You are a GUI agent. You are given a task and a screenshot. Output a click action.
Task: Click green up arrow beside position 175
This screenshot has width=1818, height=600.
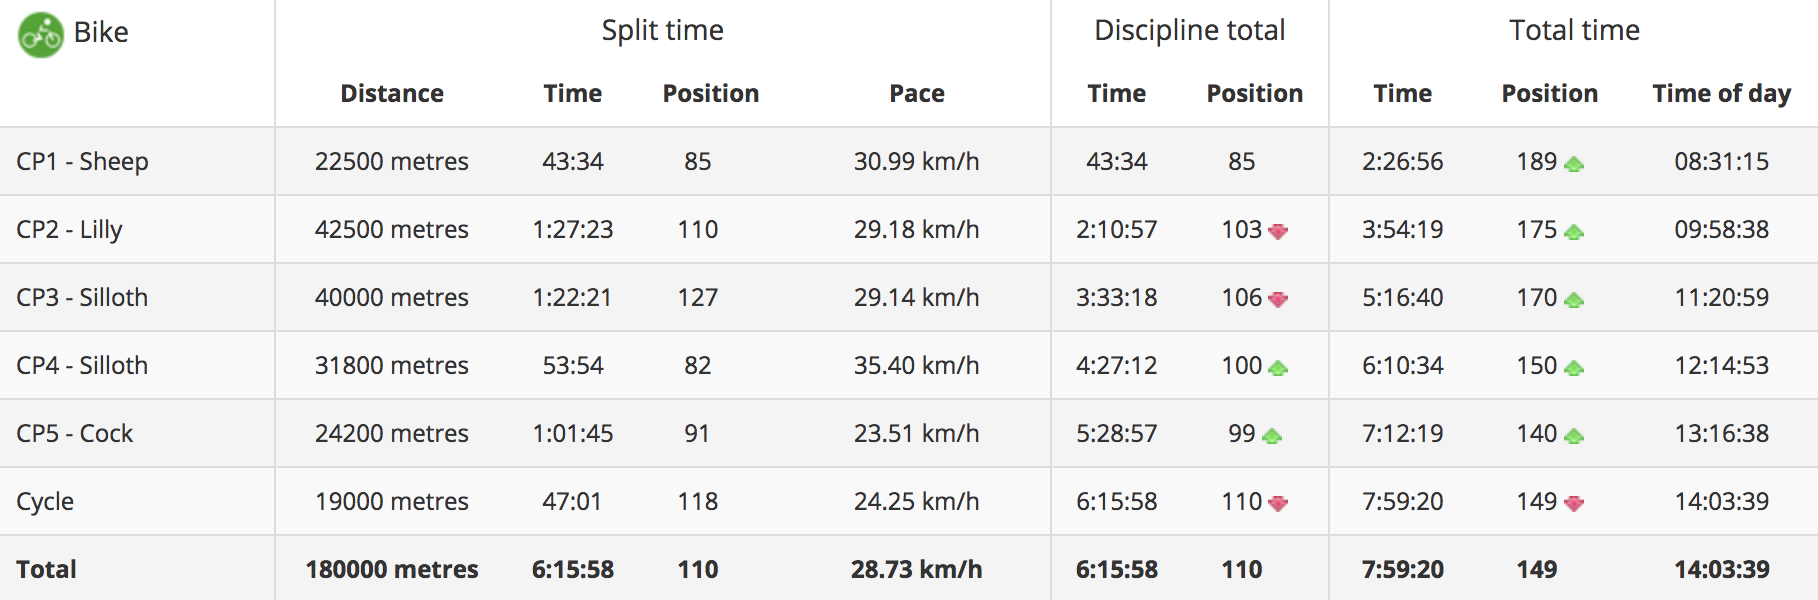tap(1574, 232)
